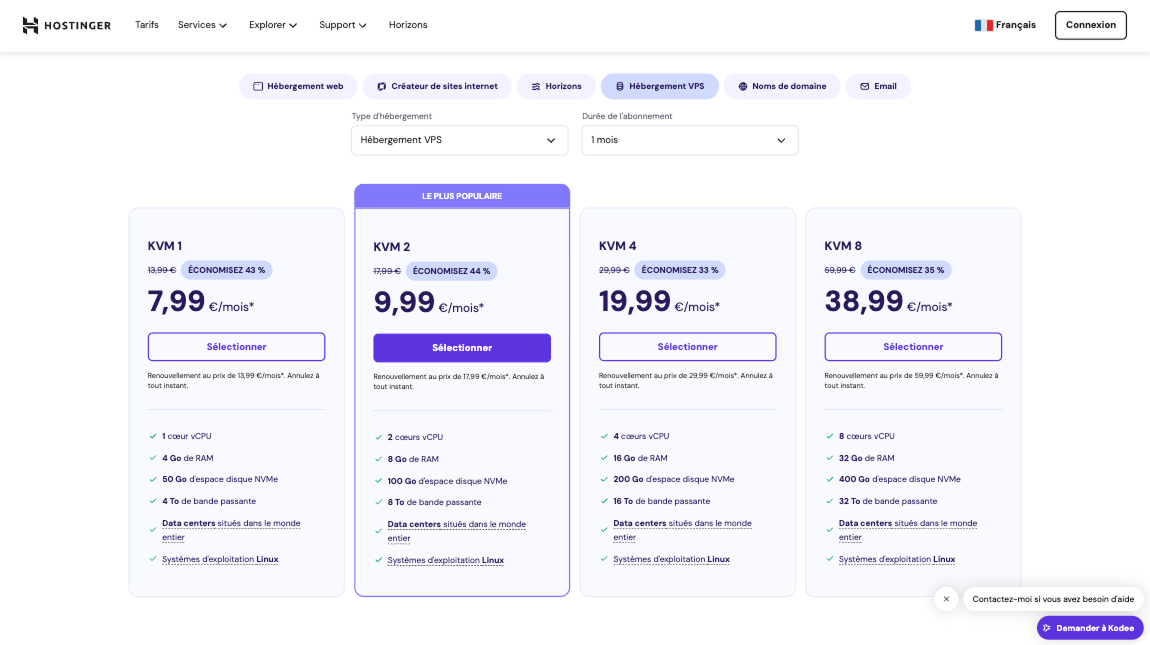Click the Hébergement VPS server icon
Image resolution: width=1150 pixels, height=645 pixels.
(620, 87)
